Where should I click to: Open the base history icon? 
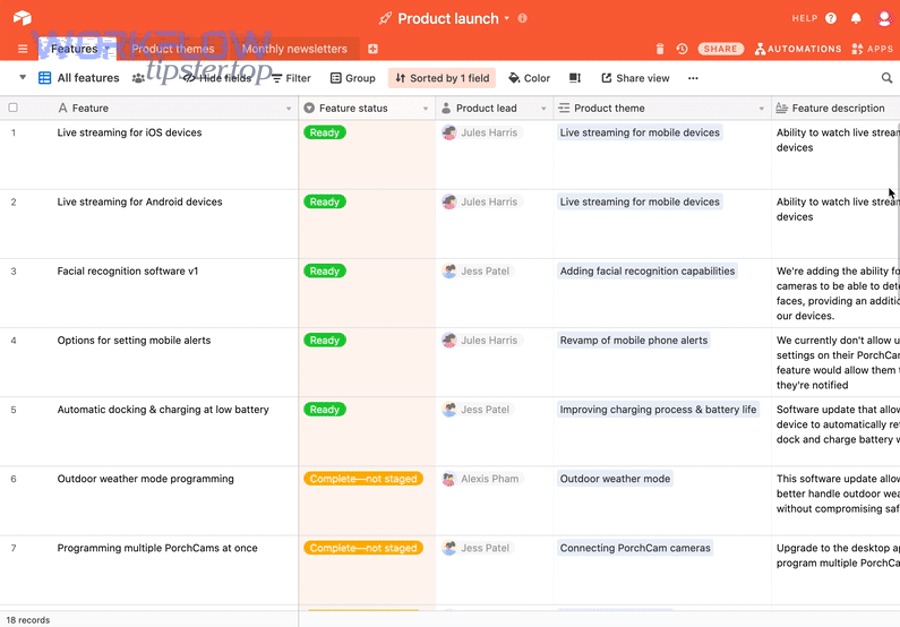[x=682, y=49]
